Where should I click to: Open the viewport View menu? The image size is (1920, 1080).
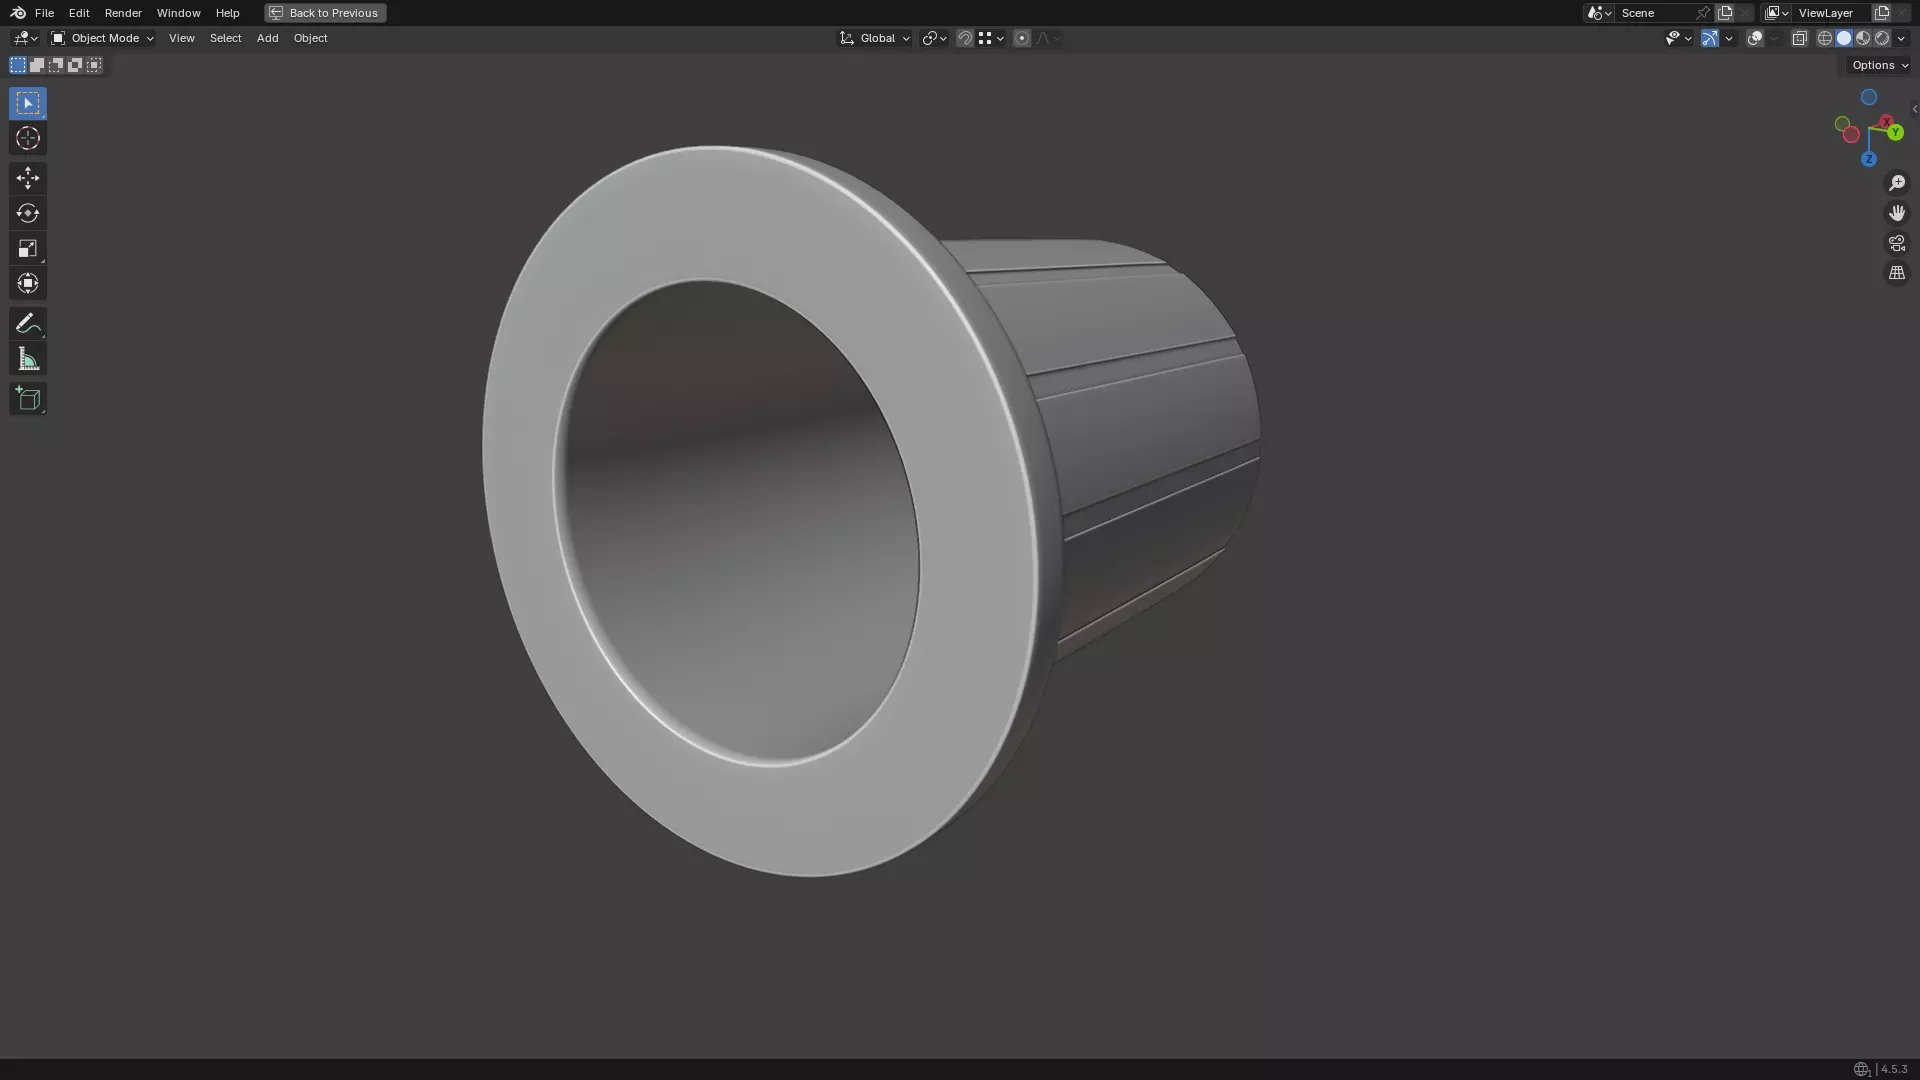[181, 38]
